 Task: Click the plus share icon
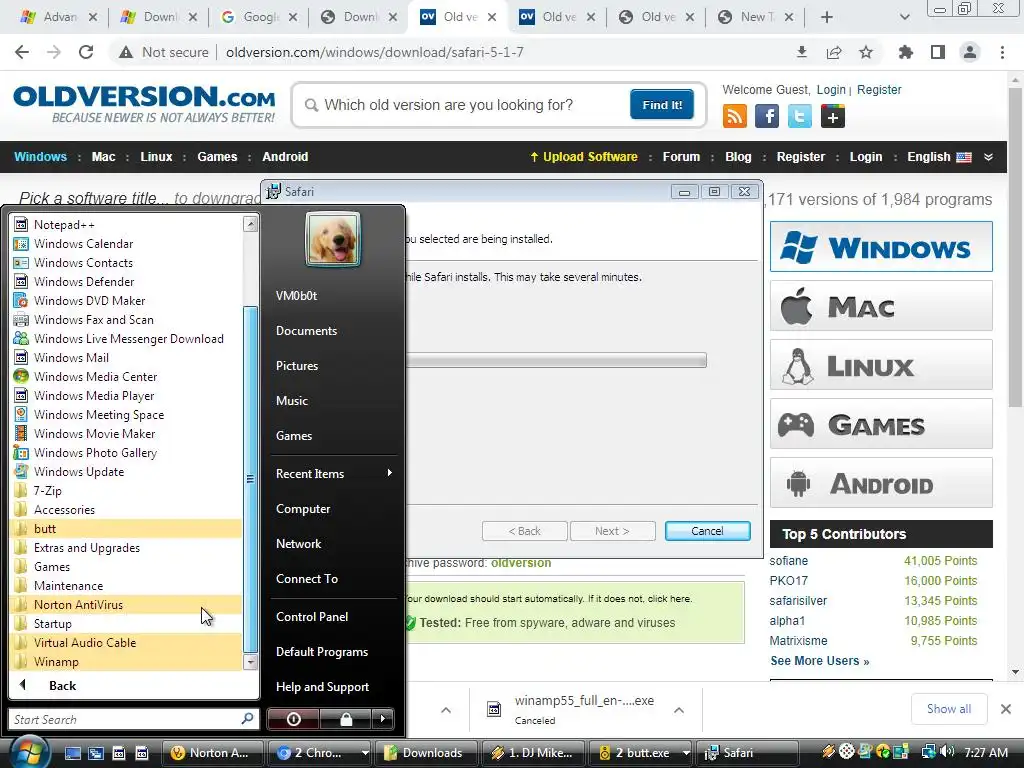click(833, 116)
